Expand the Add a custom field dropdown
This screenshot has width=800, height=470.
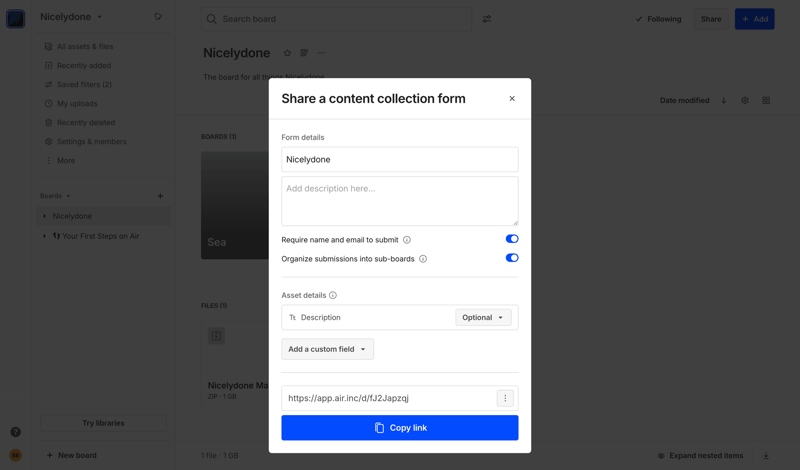(x=327, y=349)
